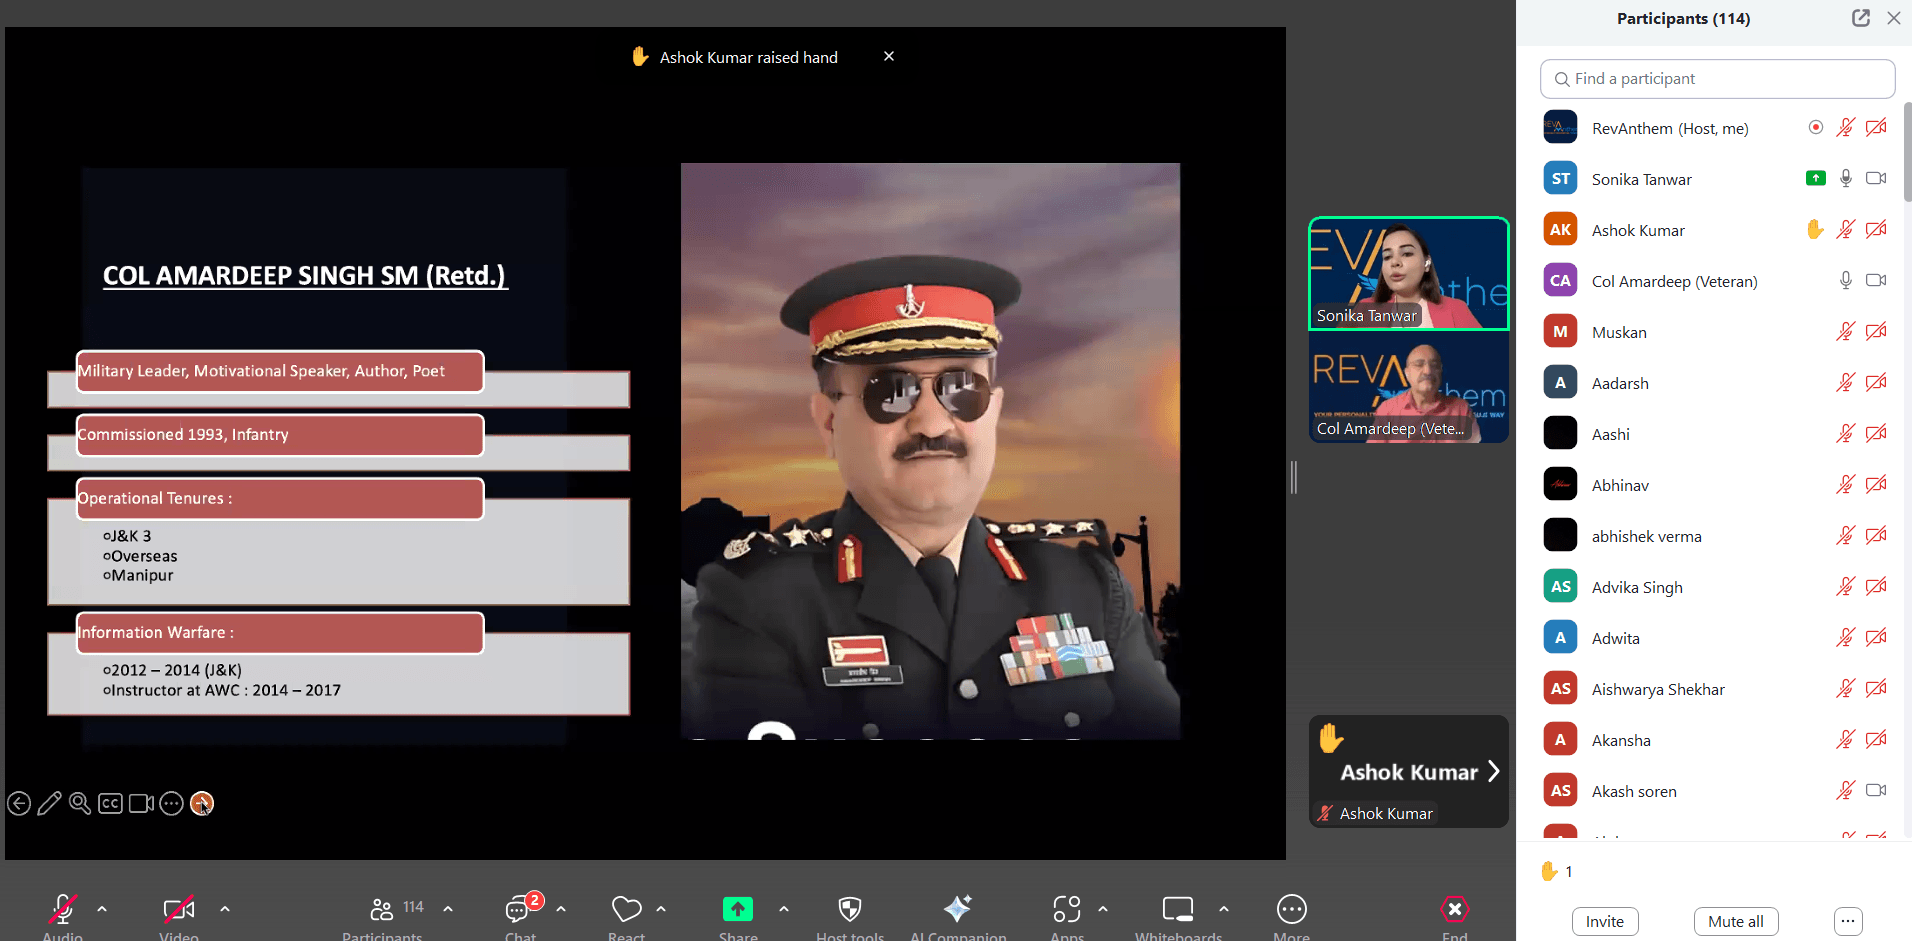Select the pen annotation tool on slide
Image resolution: width=1912 pixels, height=941 pixels.
49,803
